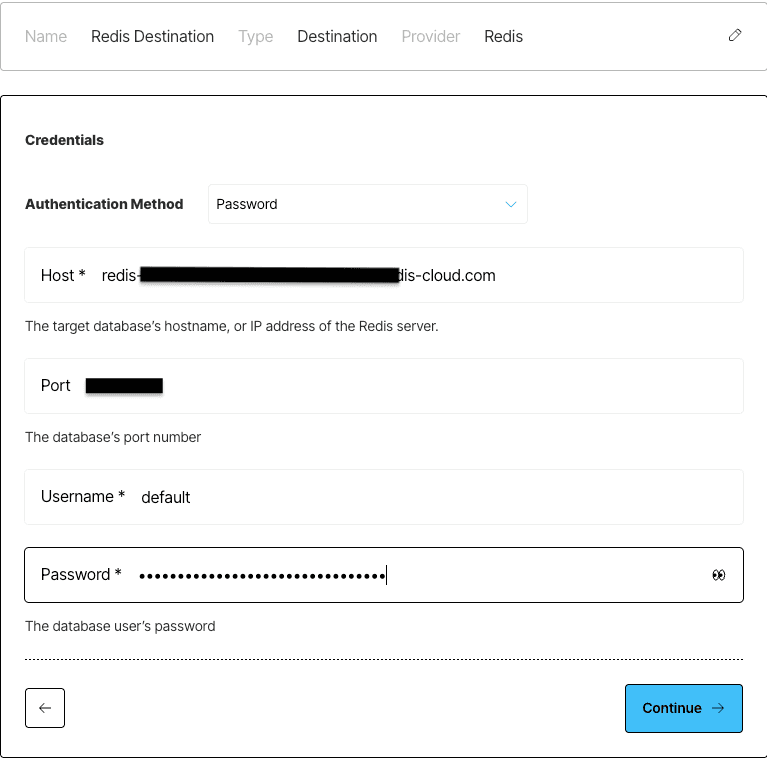
Task: Click the Redis provider value
Action: click(x=503, y=37)
